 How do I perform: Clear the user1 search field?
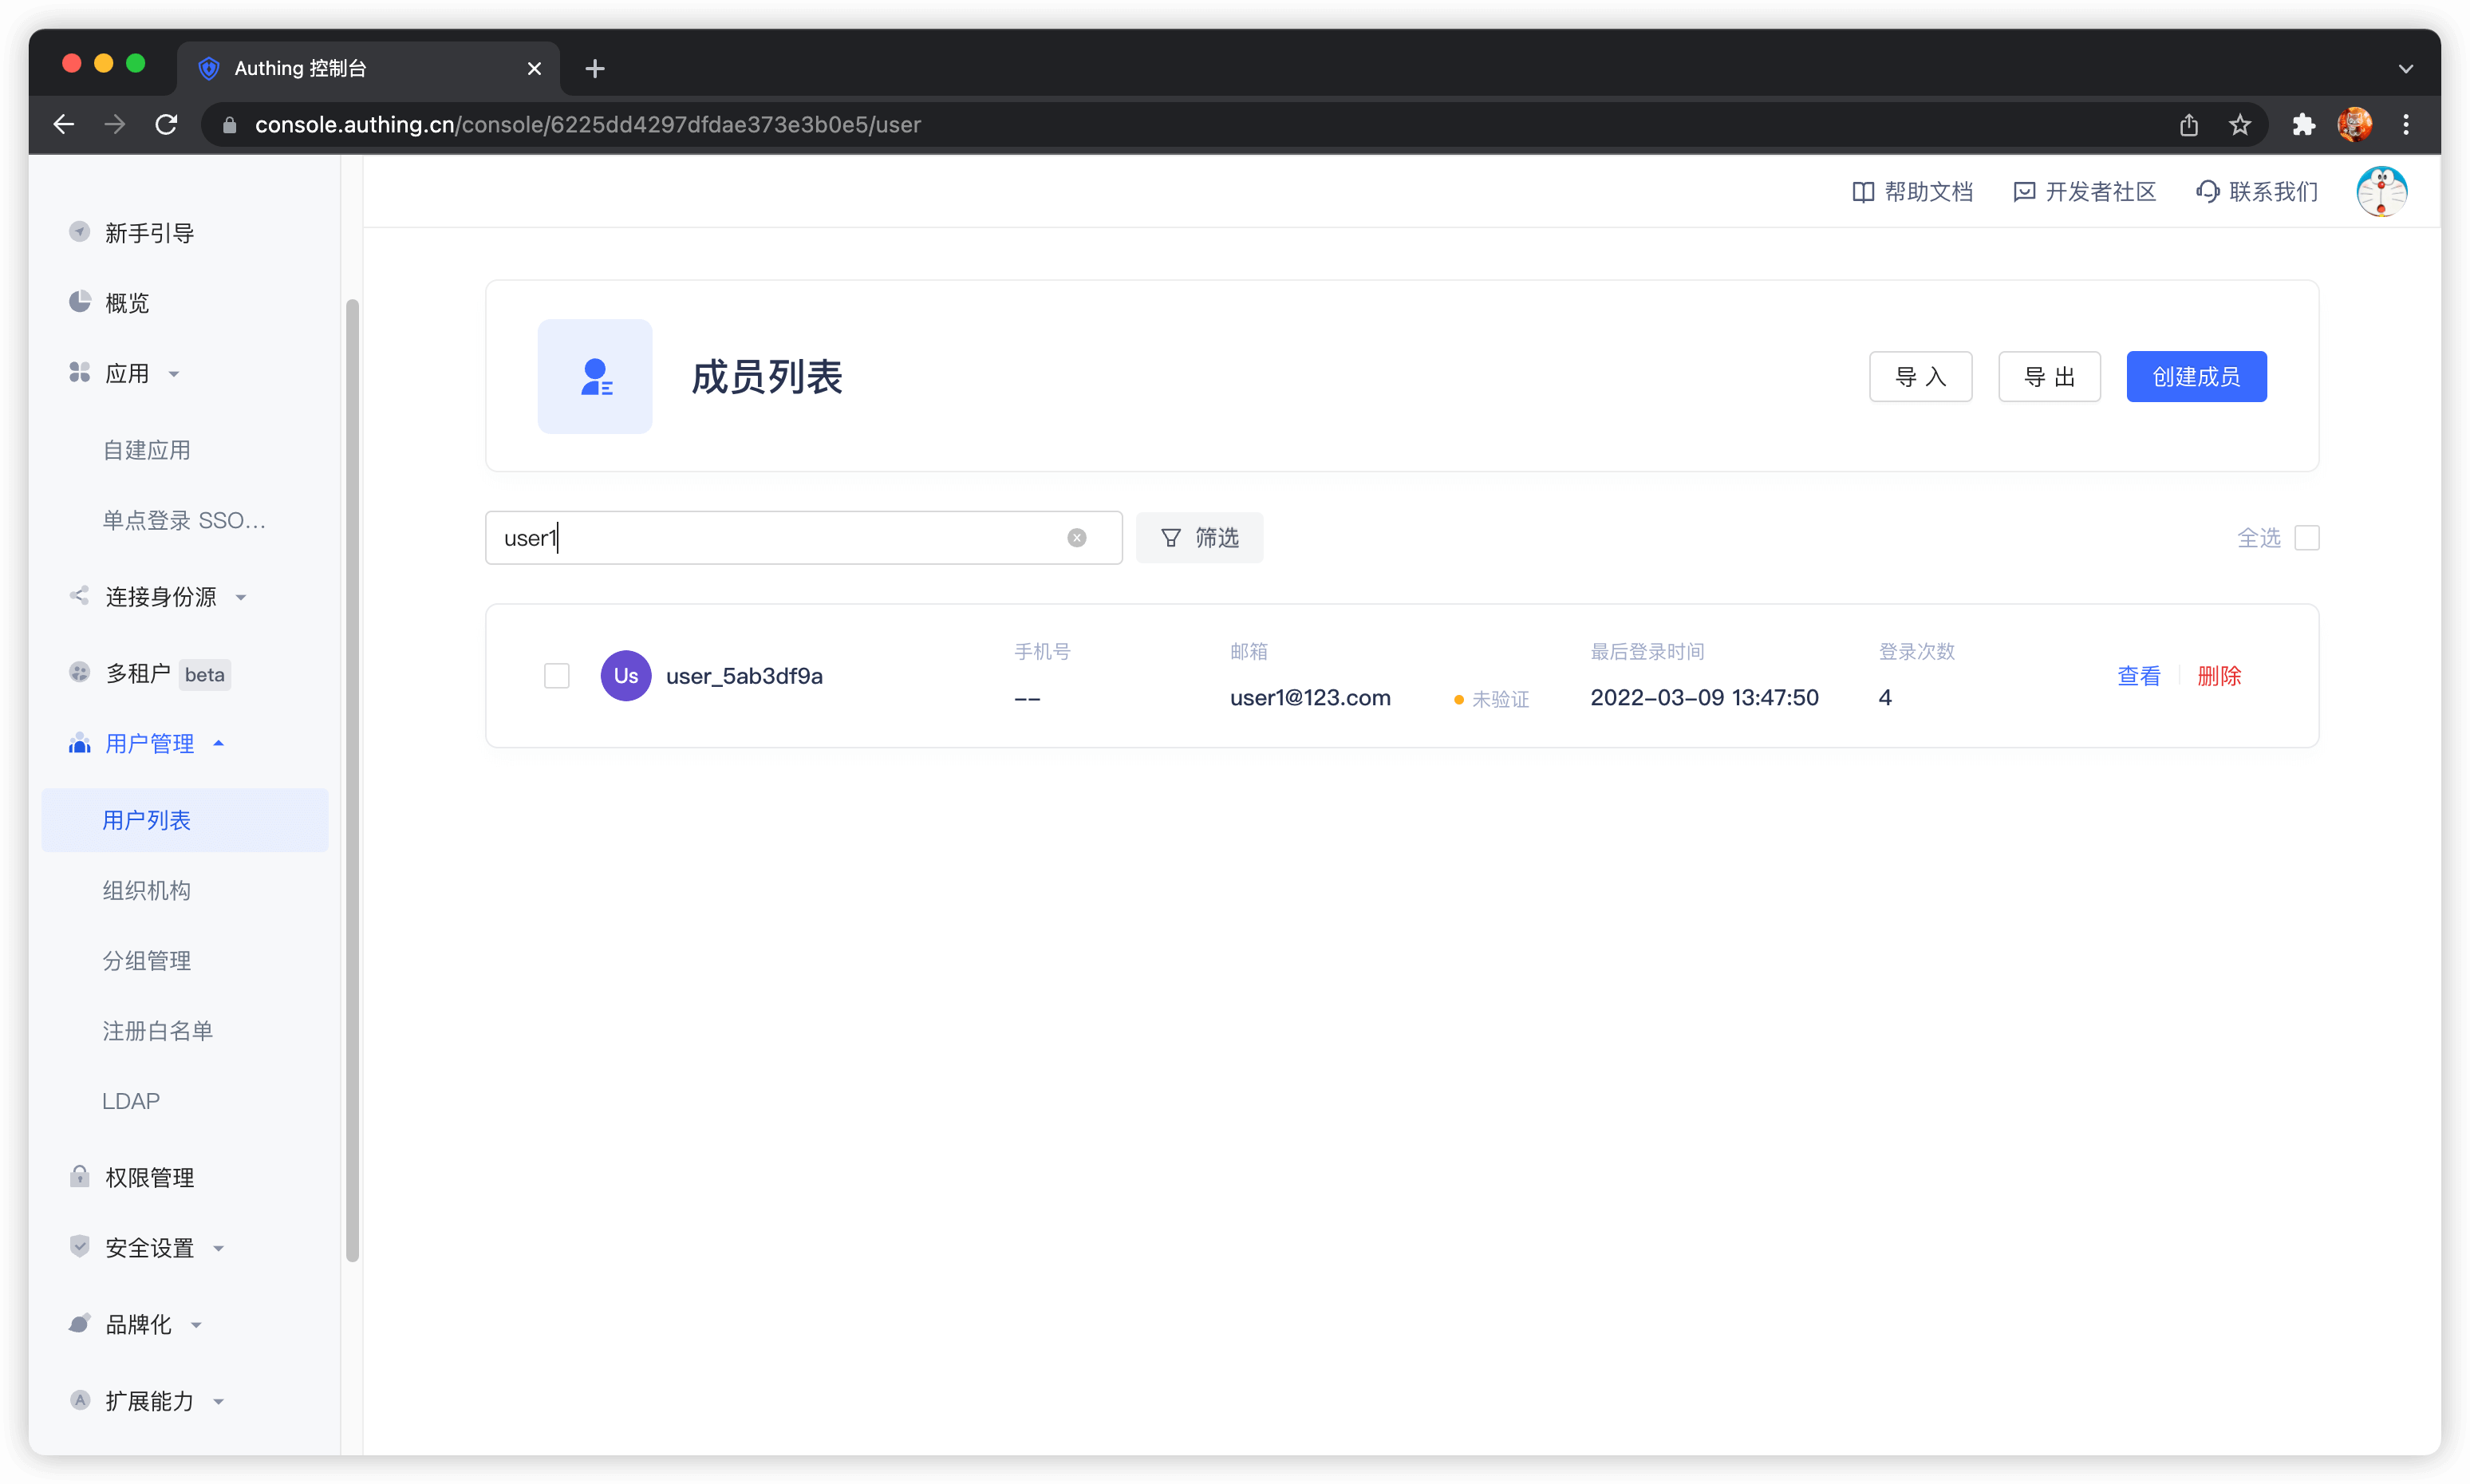pyautogui.click(x=1076, y=538)
